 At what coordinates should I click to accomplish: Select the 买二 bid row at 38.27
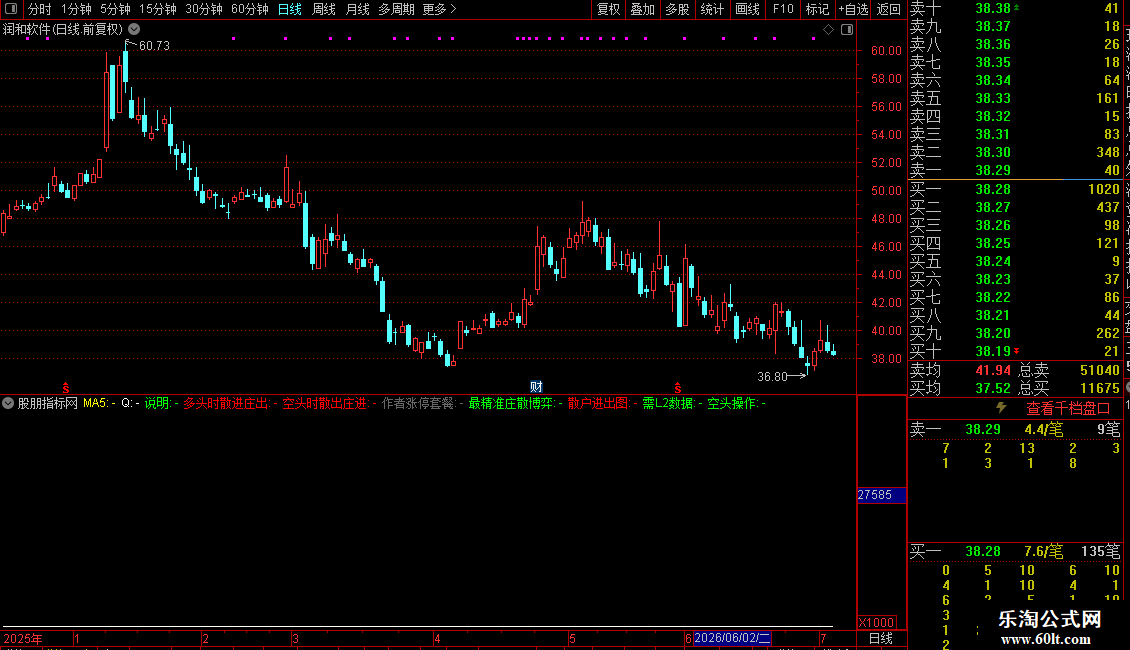tap(1015, 207)
